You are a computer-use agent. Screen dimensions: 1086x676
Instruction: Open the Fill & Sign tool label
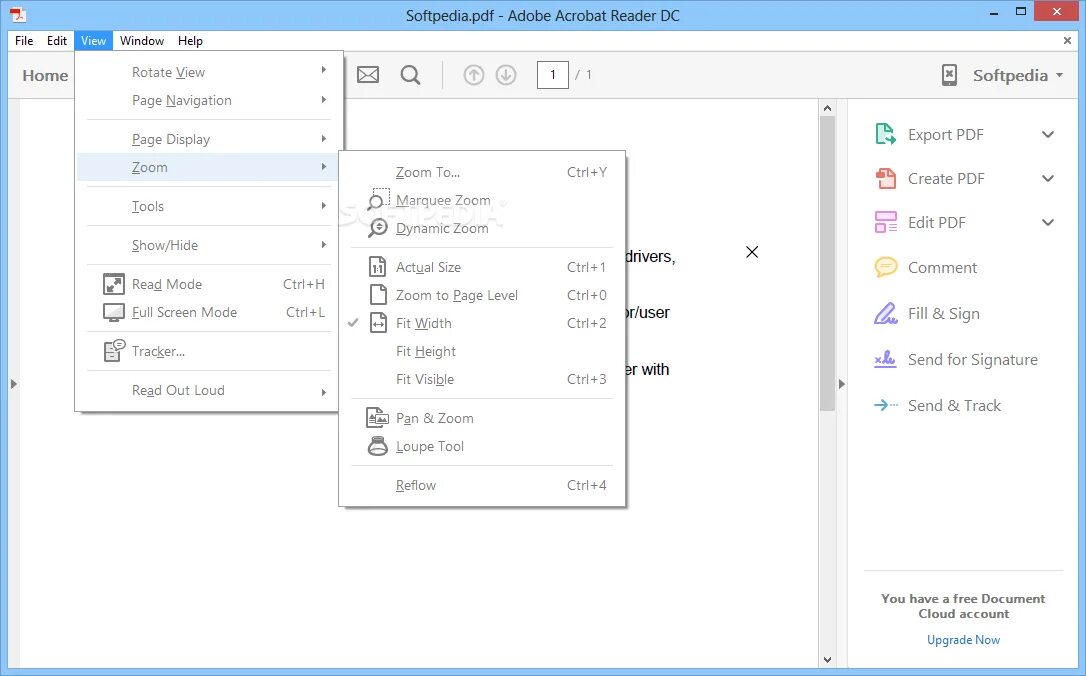[x=943, y=314]
